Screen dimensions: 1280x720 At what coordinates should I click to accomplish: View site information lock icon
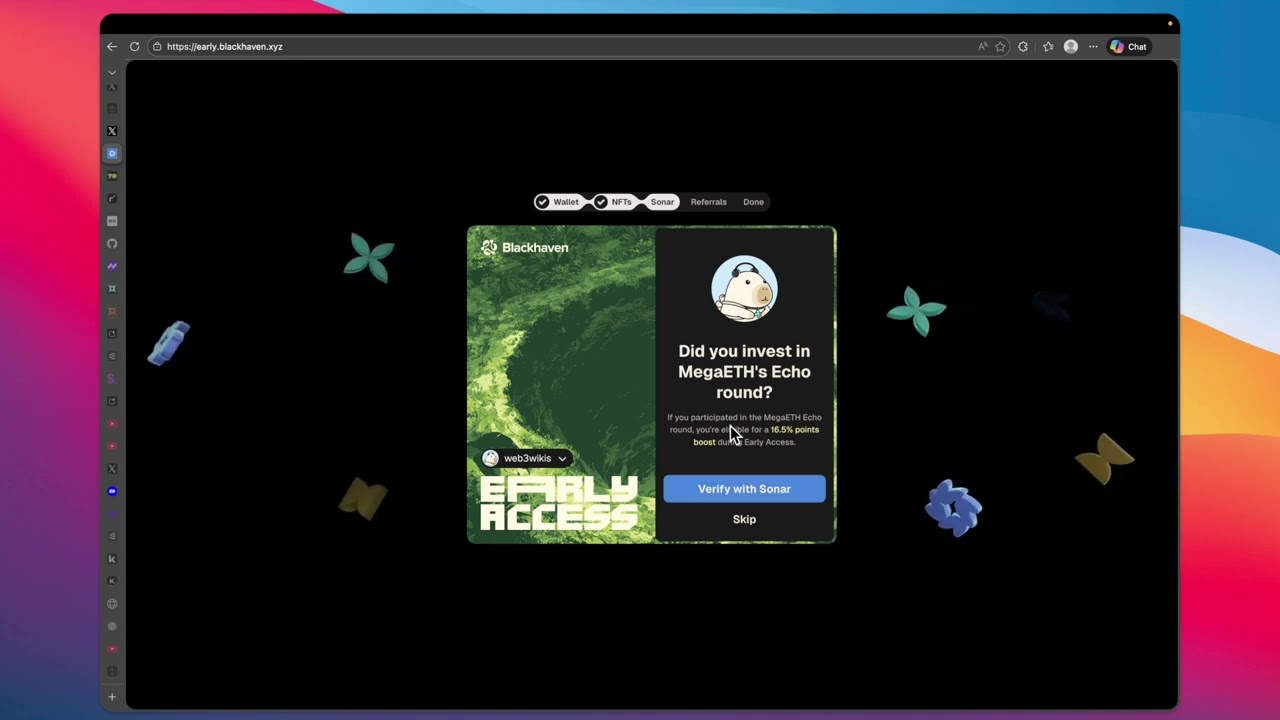pyautogui.click(x=157, y=46)
